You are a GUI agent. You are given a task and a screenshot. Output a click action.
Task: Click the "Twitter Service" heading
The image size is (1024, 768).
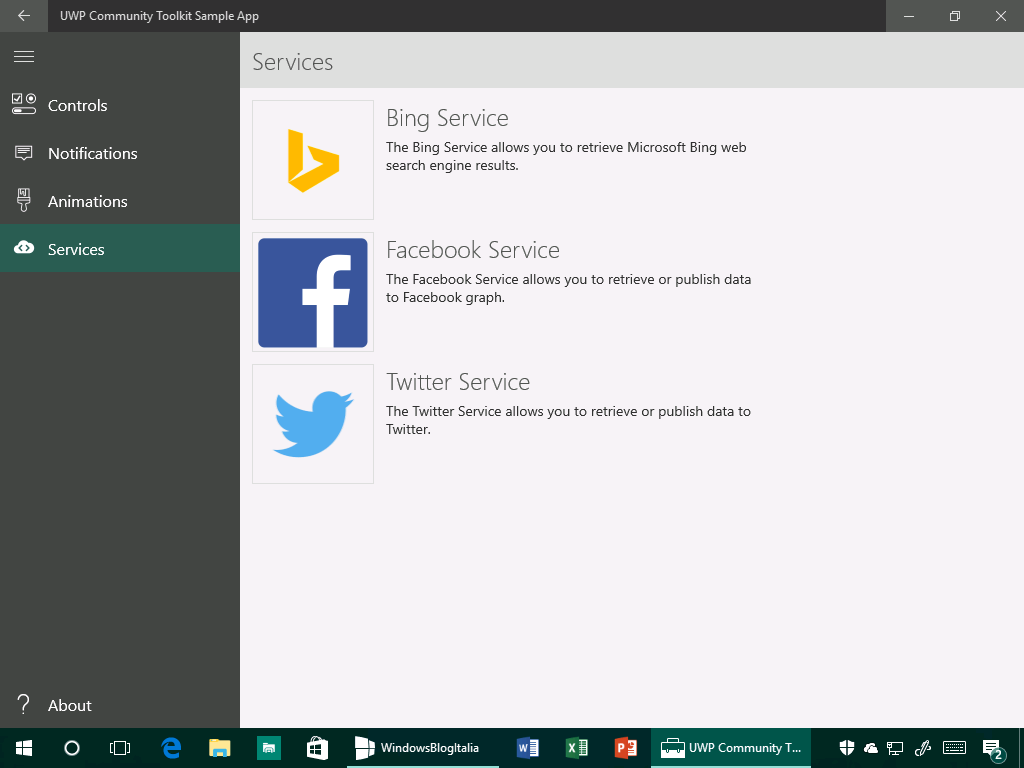[x=458, y=382]
